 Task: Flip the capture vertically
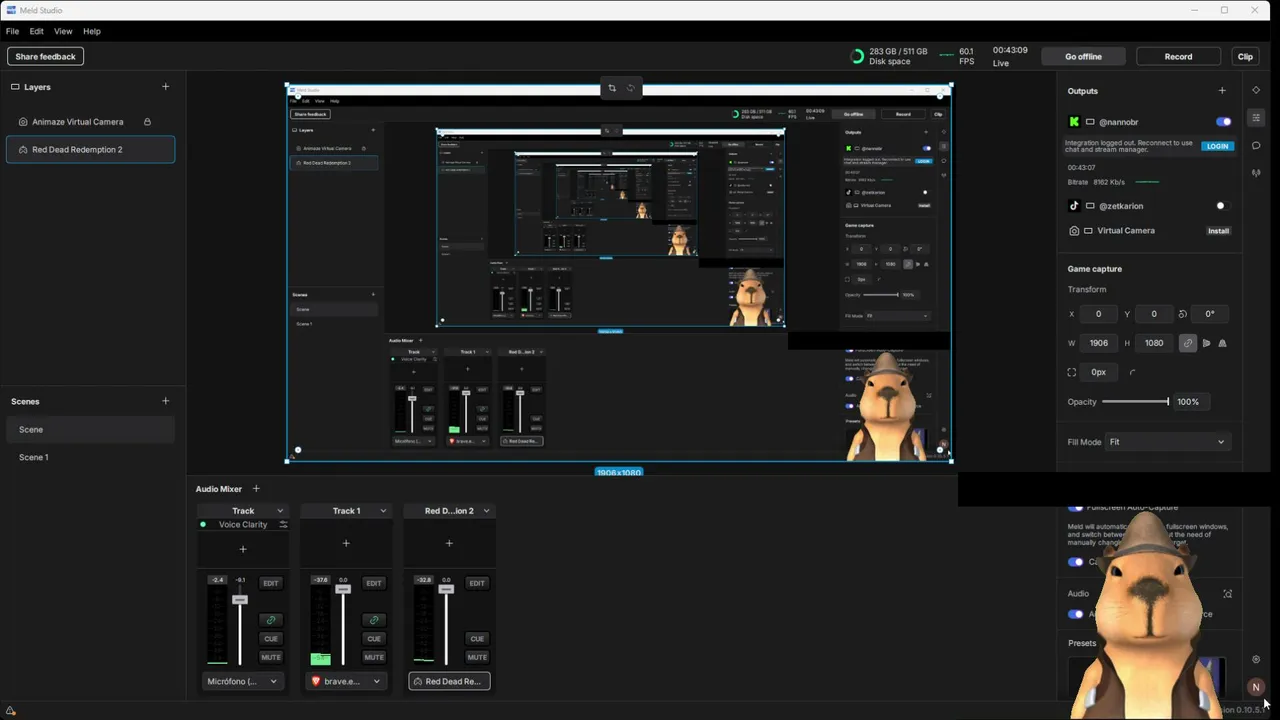1222,343
